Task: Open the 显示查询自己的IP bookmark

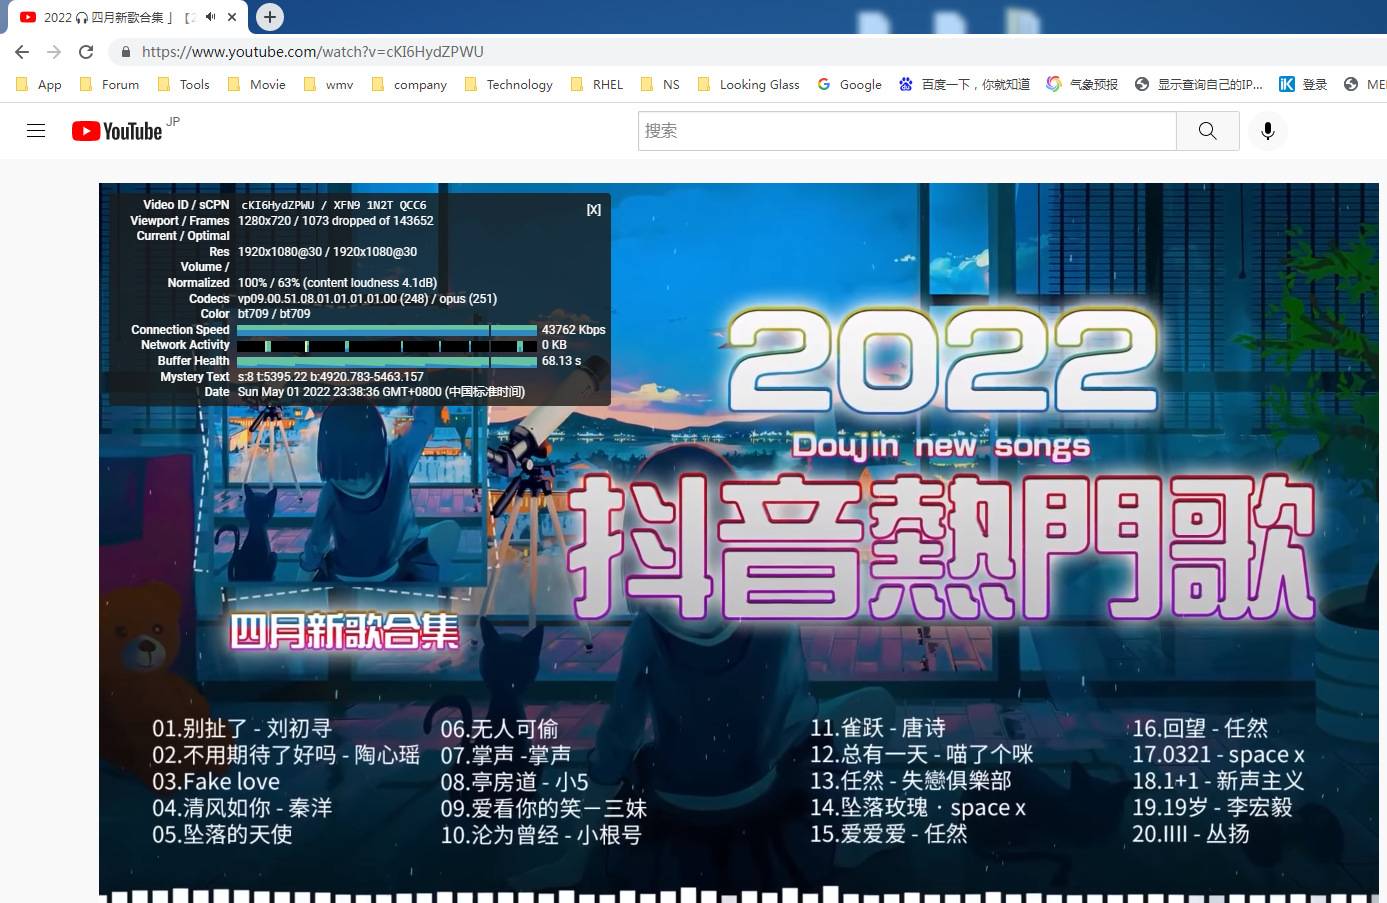Action: tap(1198, 85)
